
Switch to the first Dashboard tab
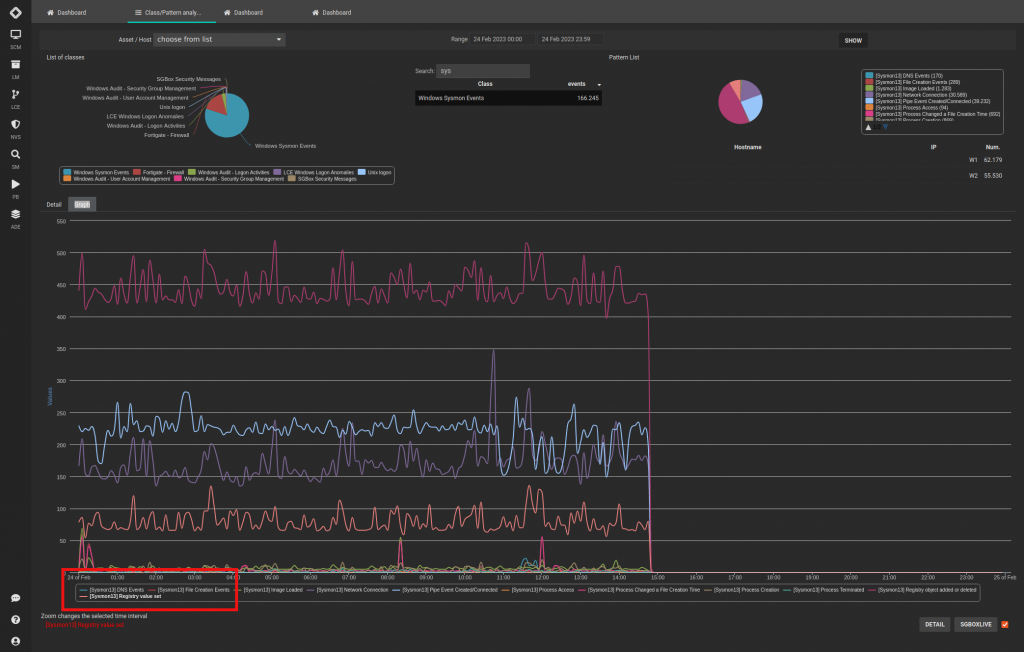67,12
